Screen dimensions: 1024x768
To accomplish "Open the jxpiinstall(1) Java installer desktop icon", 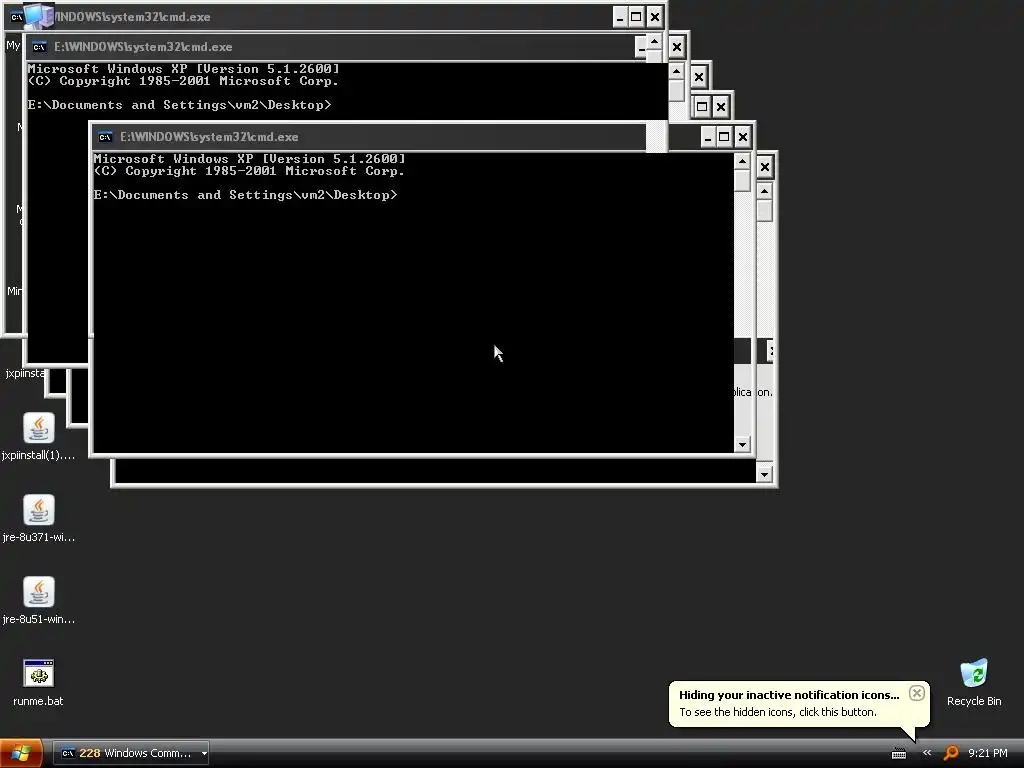I will [x=39, y=436].
